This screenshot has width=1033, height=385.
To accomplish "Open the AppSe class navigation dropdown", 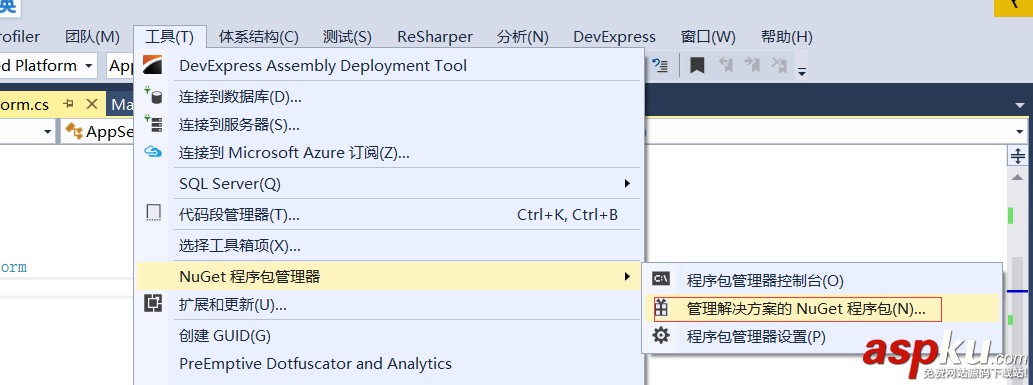I will click(96, 132).
